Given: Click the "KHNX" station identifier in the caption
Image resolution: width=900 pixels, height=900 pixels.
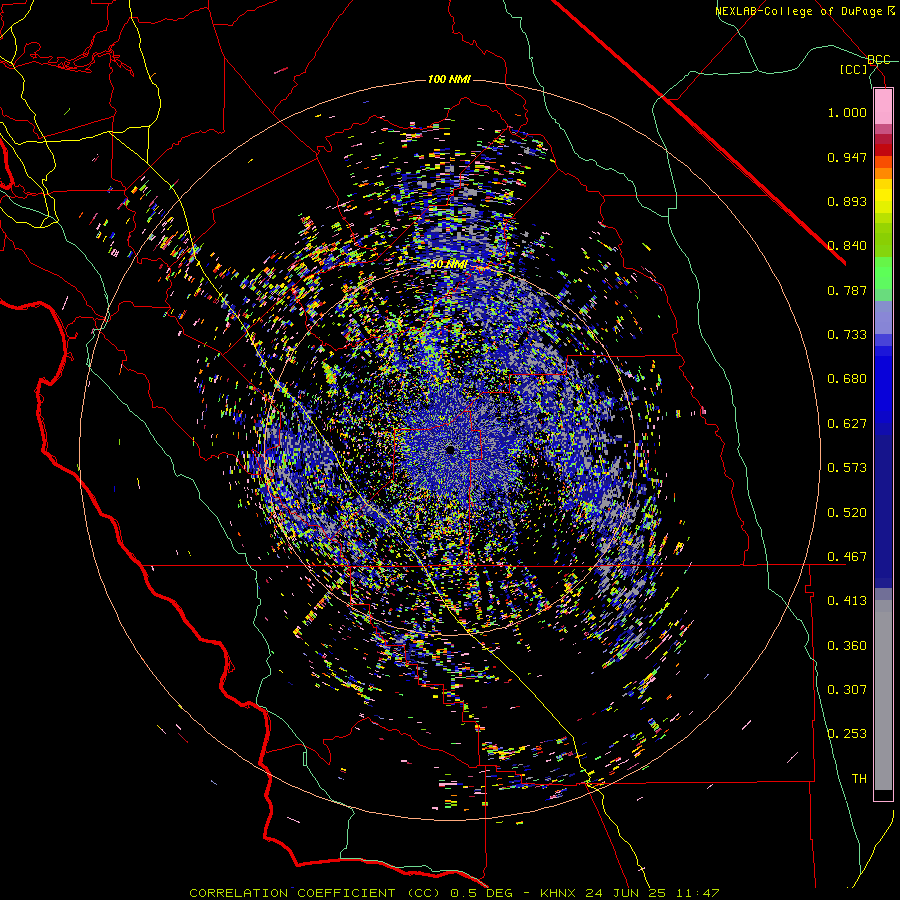Looking at the screenshot, I should click(x=560, y=893).
